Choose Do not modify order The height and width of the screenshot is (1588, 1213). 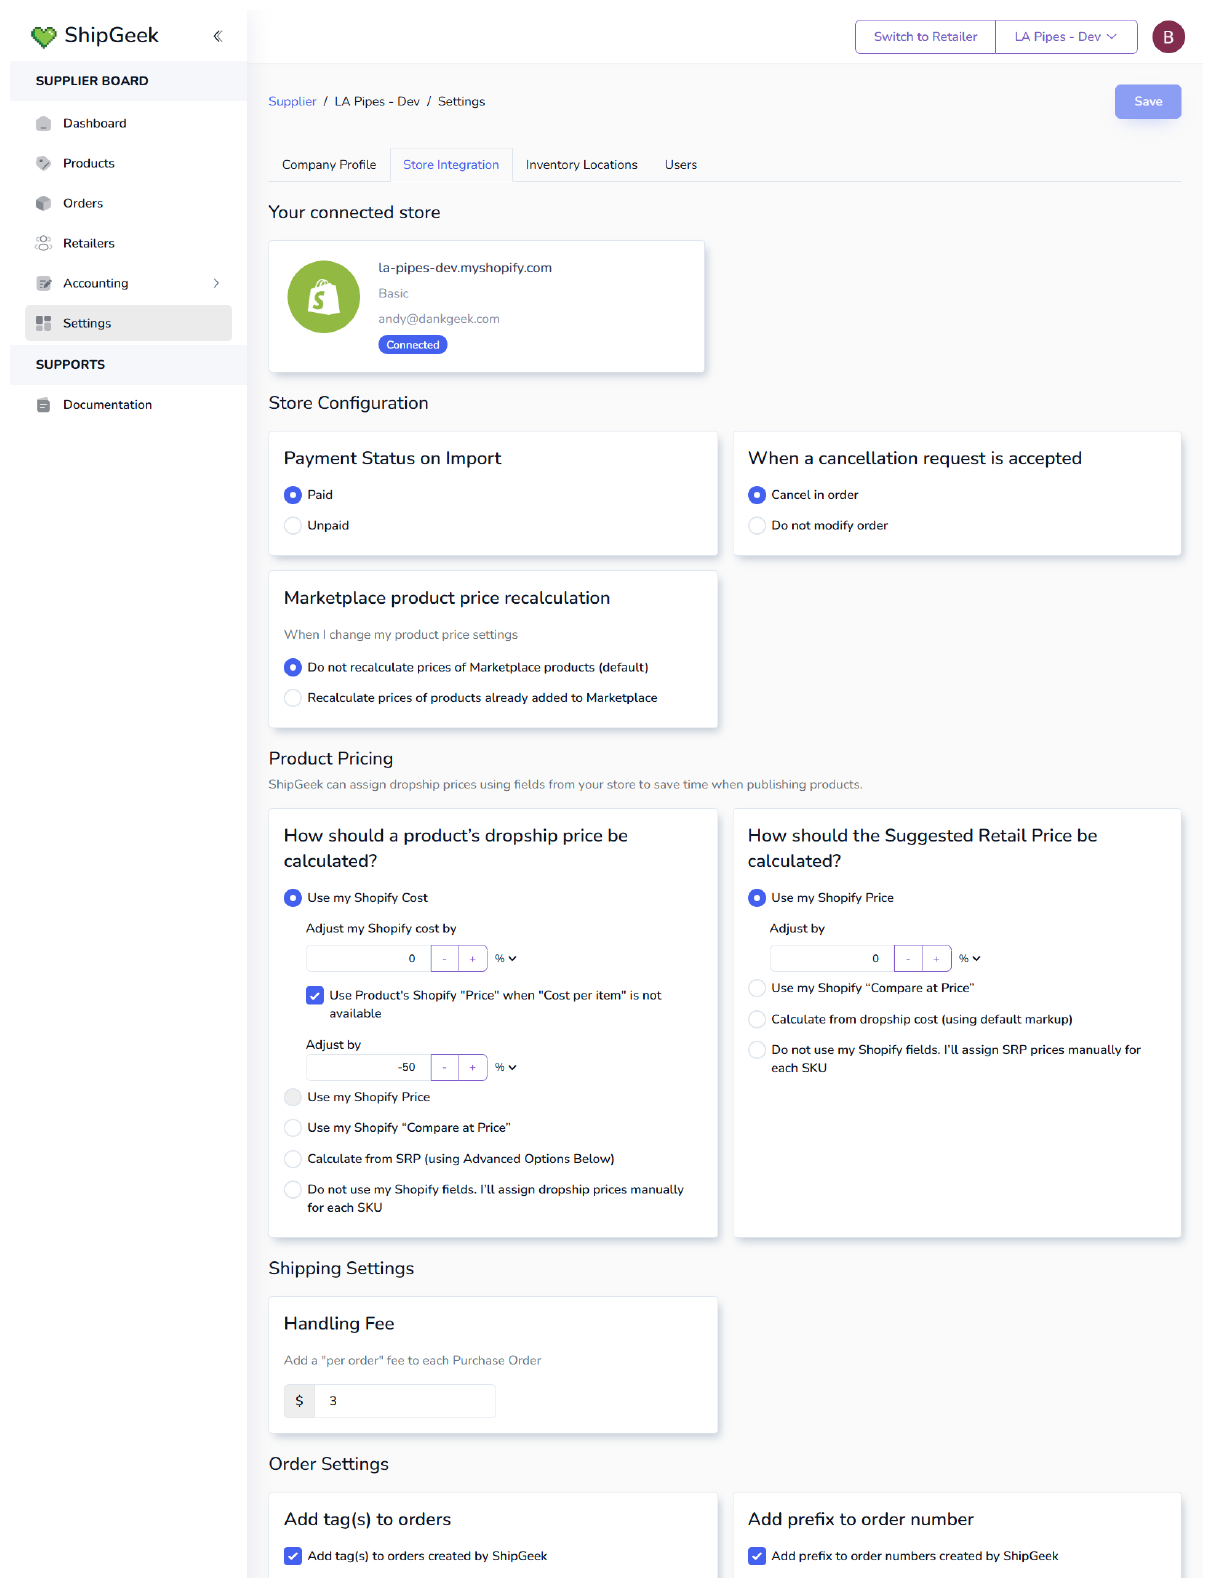click(x=757, y=525)
